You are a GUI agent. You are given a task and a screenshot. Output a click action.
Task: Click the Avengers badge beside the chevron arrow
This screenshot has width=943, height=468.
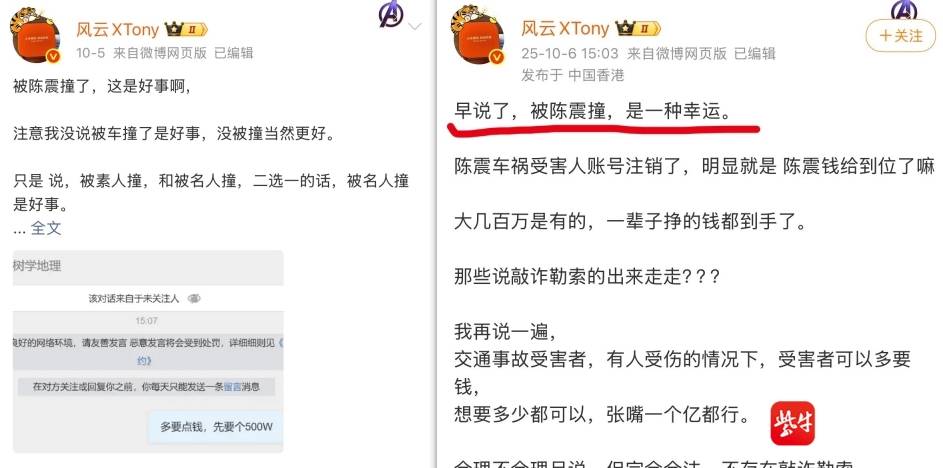(x=390, y=14)
